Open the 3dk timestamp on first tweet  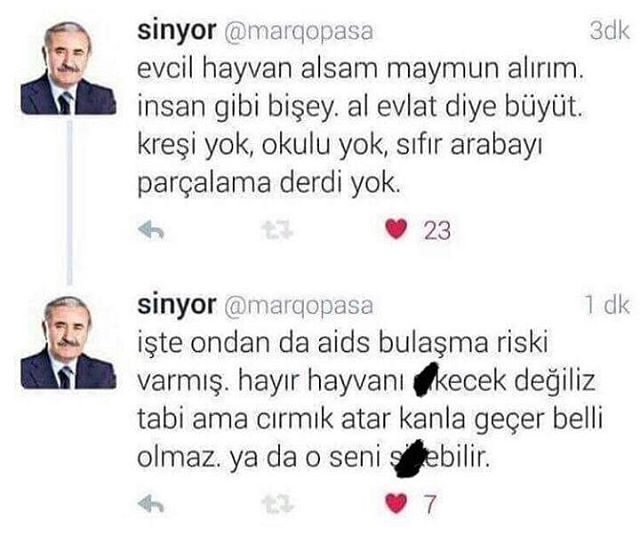[609, 31]
